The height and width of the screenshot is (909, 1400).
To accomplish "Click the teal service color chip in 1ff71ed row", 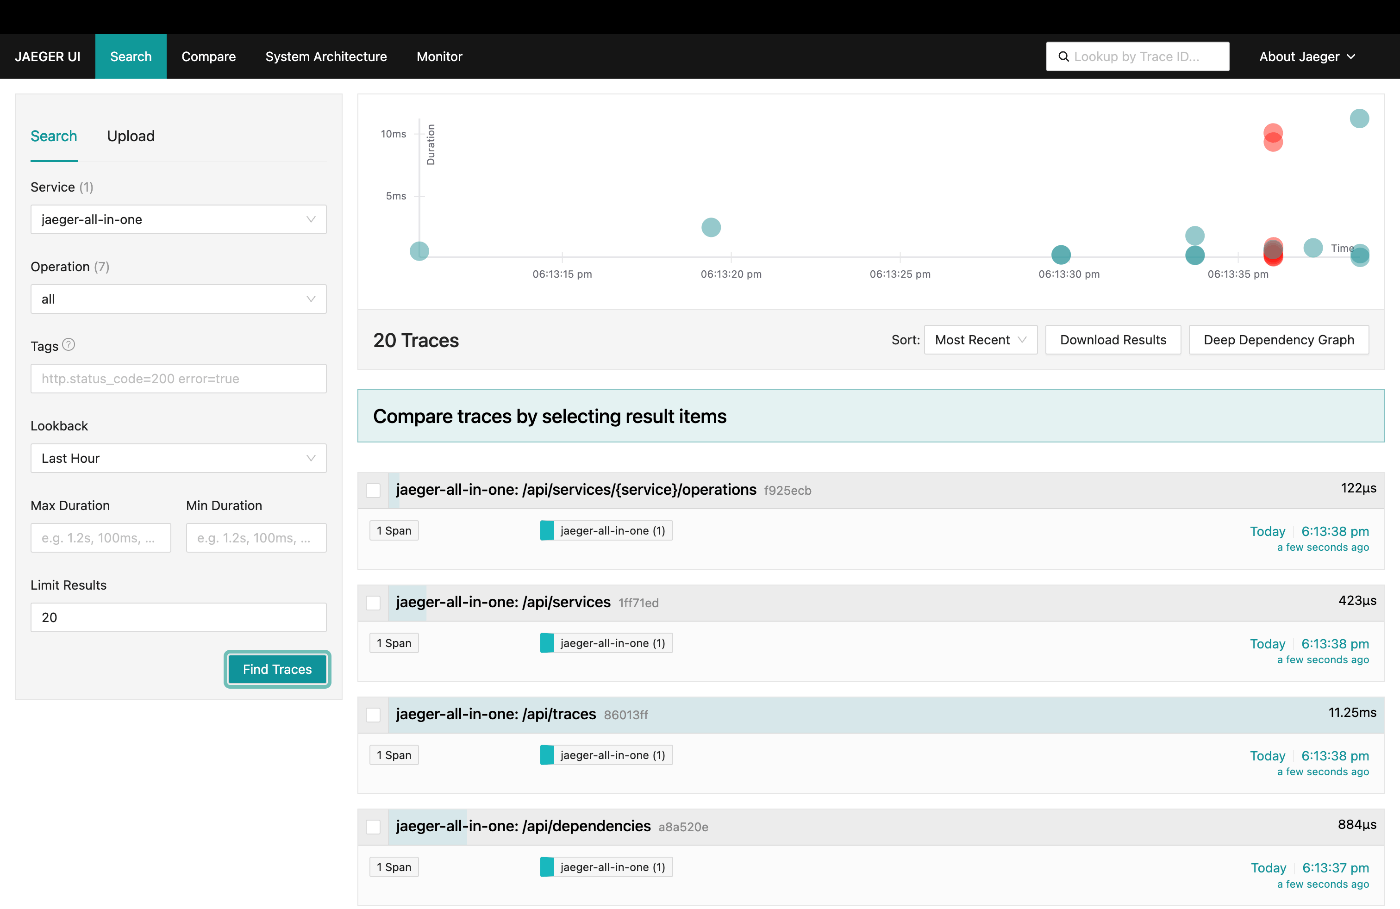I will tap(547, 643).
